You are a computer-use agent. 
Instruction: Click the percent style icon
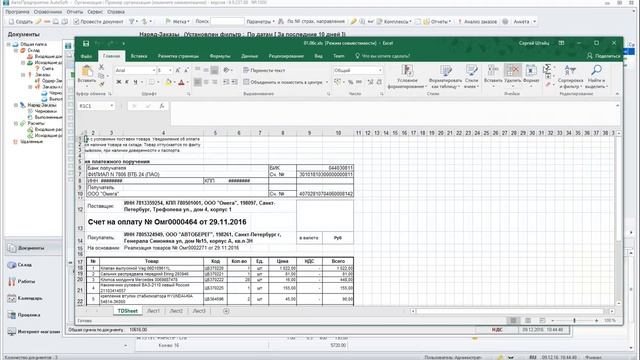350,82
